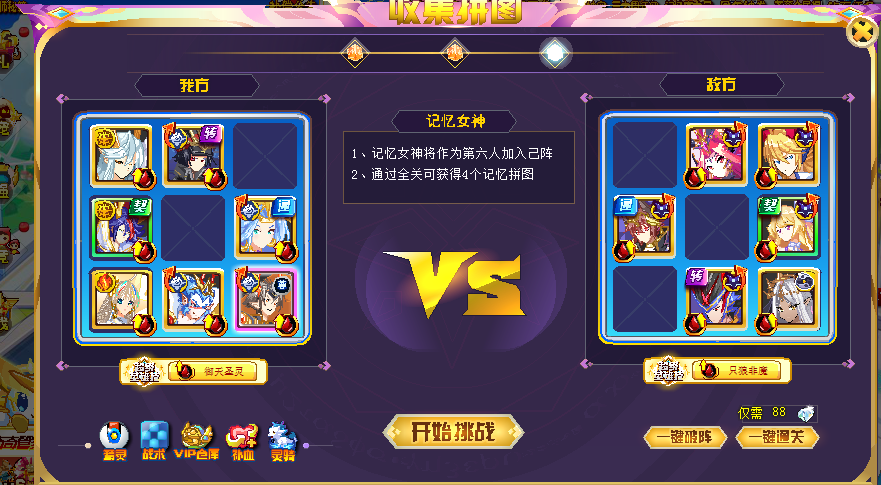
Task: Click the blood drop icon on 御天圣灵 bar
Action: click(x=181, y=371)
